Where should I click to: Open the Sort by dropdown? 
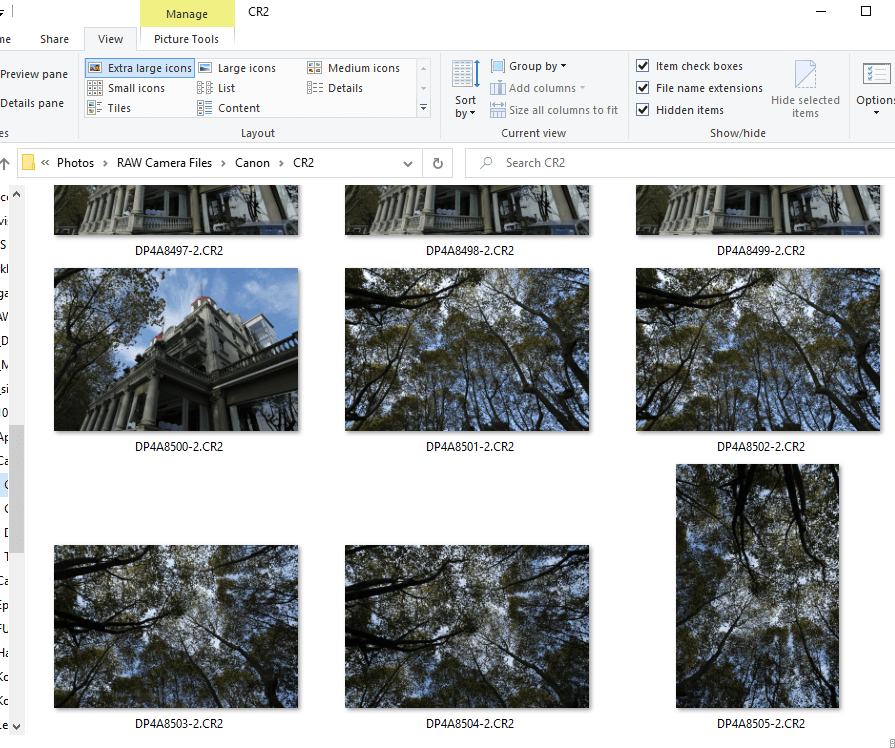[465, 90]
